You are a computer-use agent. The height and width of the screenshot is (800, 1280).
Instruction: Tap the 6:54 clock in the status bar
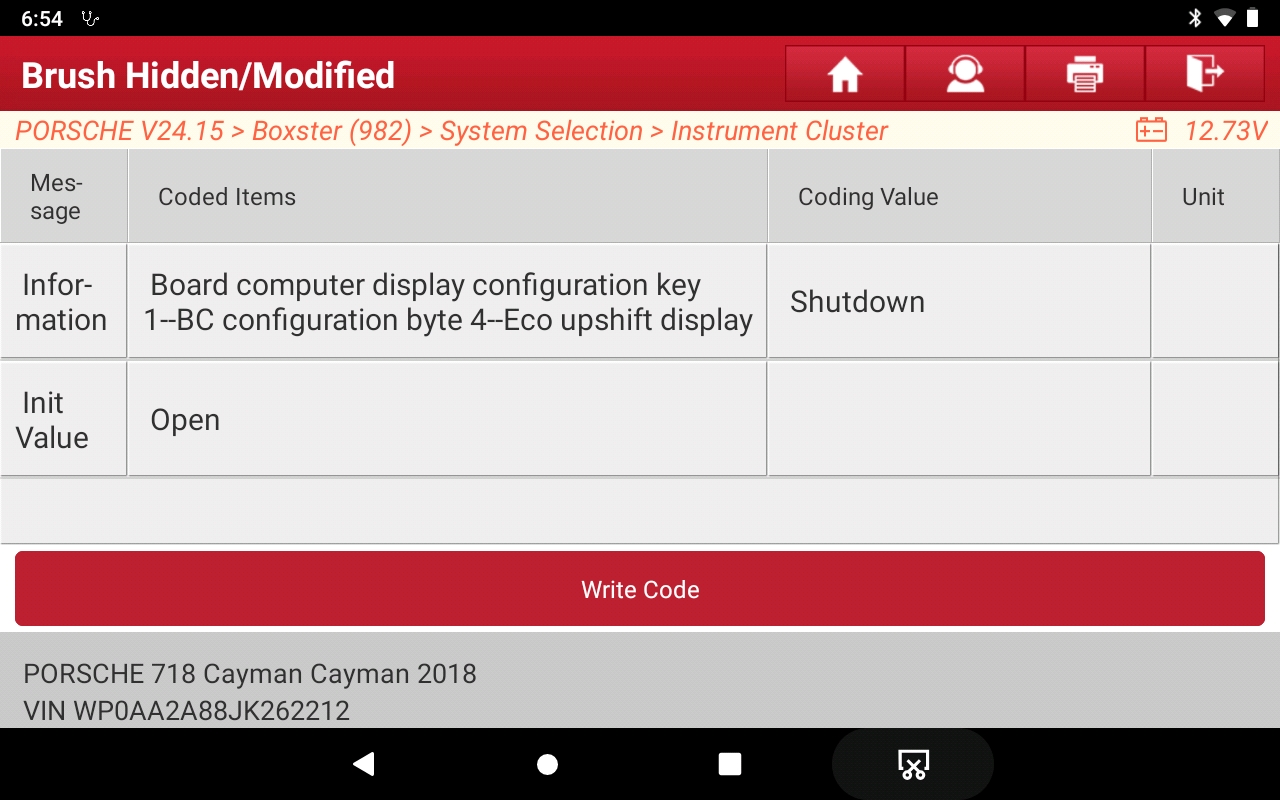tap(42, 17)
